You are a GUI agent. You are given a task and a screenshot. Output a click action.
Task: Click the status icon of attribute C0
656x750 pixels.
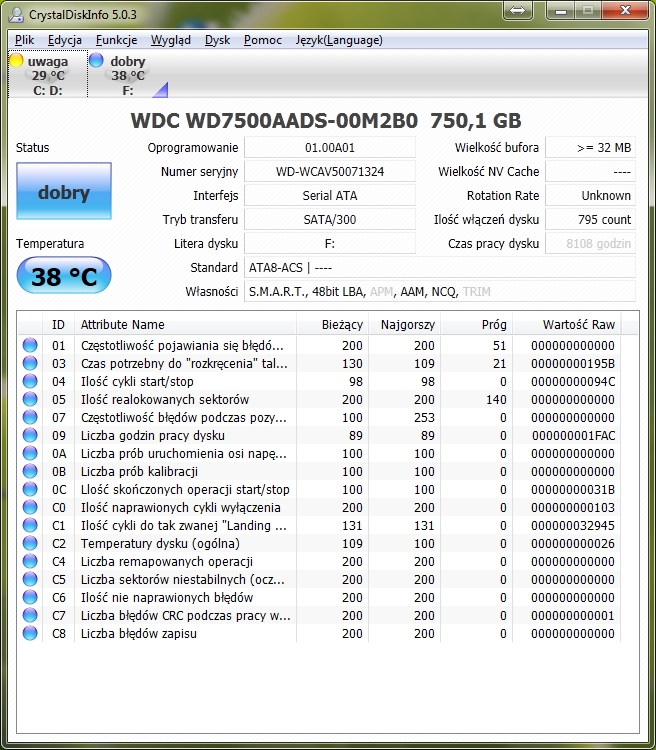[x=30, y=507]
